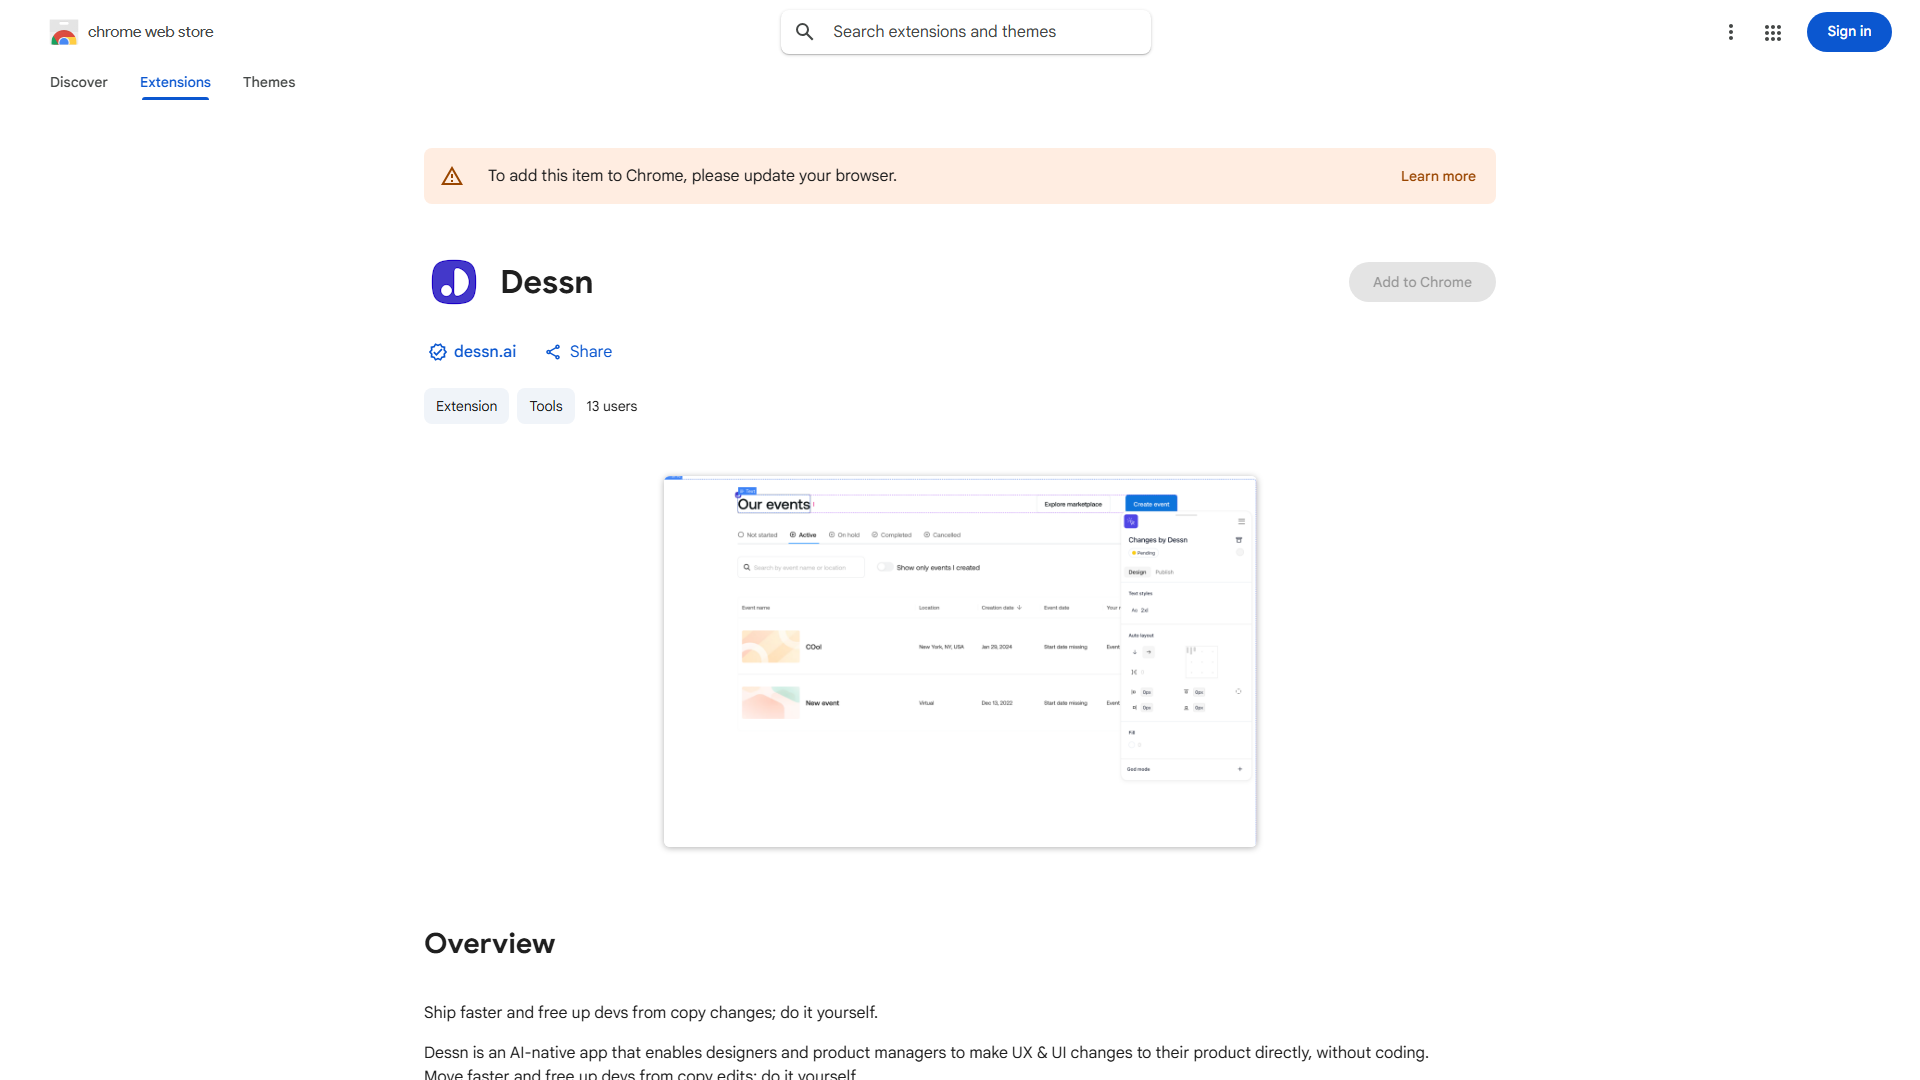Open the Dessn screenshot preview thumbnail
This screenshot has height=1080, width=1920.
click(959, 662)
